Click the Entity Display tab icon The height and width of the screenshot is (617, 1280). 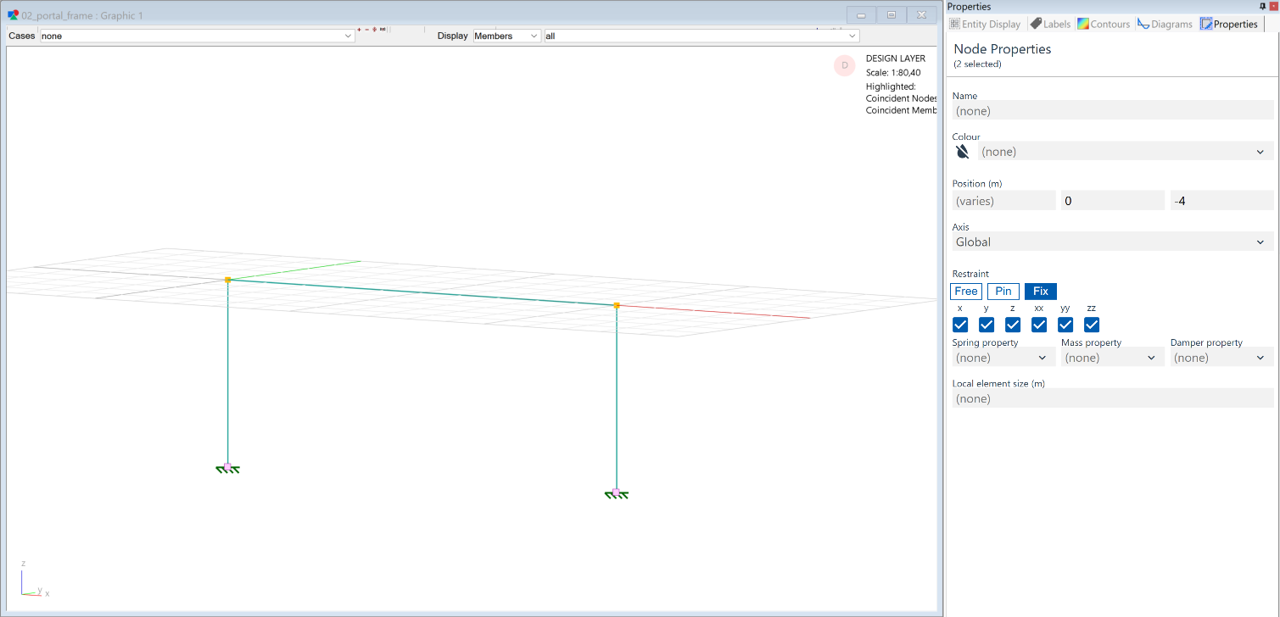(x=954, y=24)
